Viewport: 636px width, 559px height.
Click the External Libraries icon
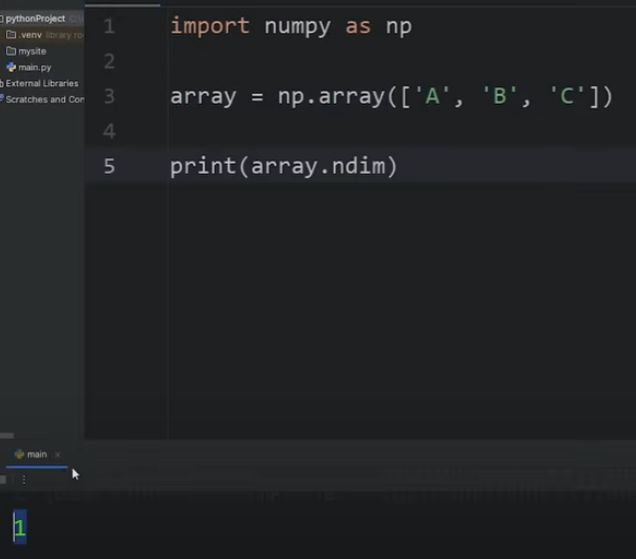[x=2, y=83]
